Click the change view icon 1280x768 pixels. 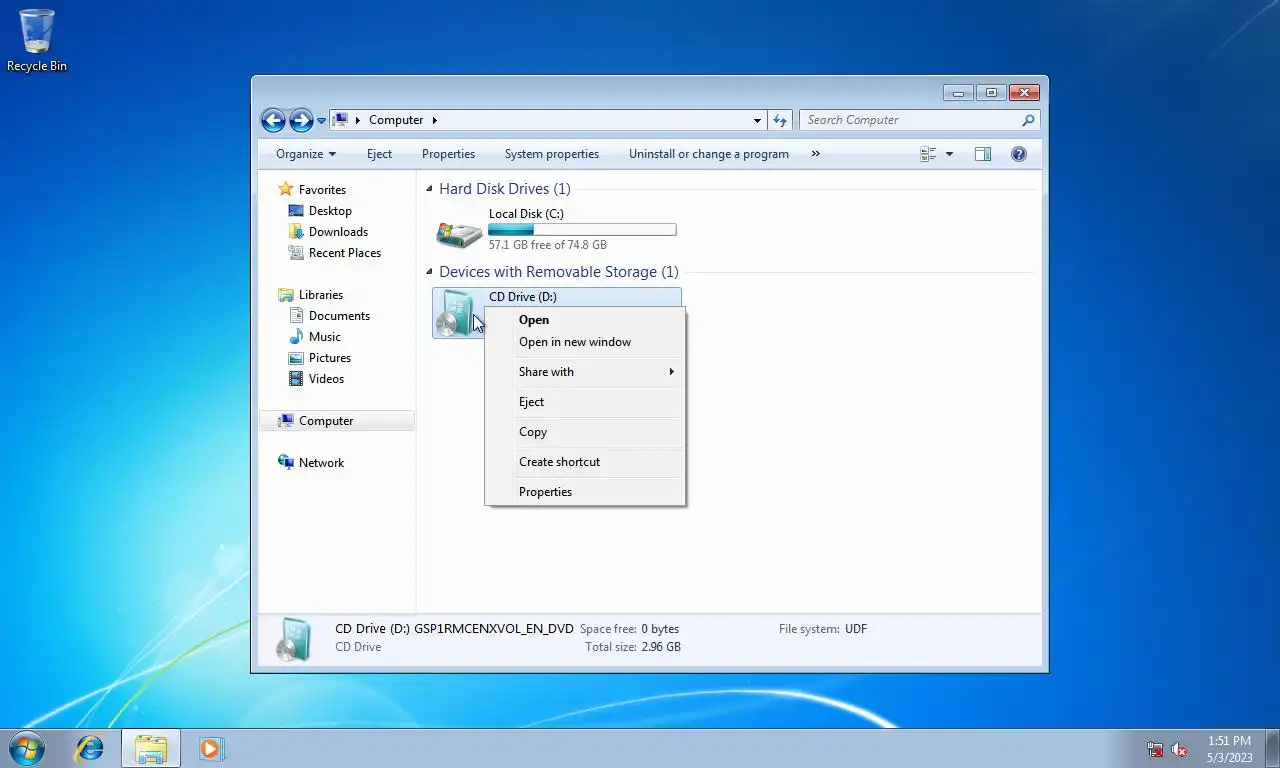pyautogui.click(x=928, y=154)
